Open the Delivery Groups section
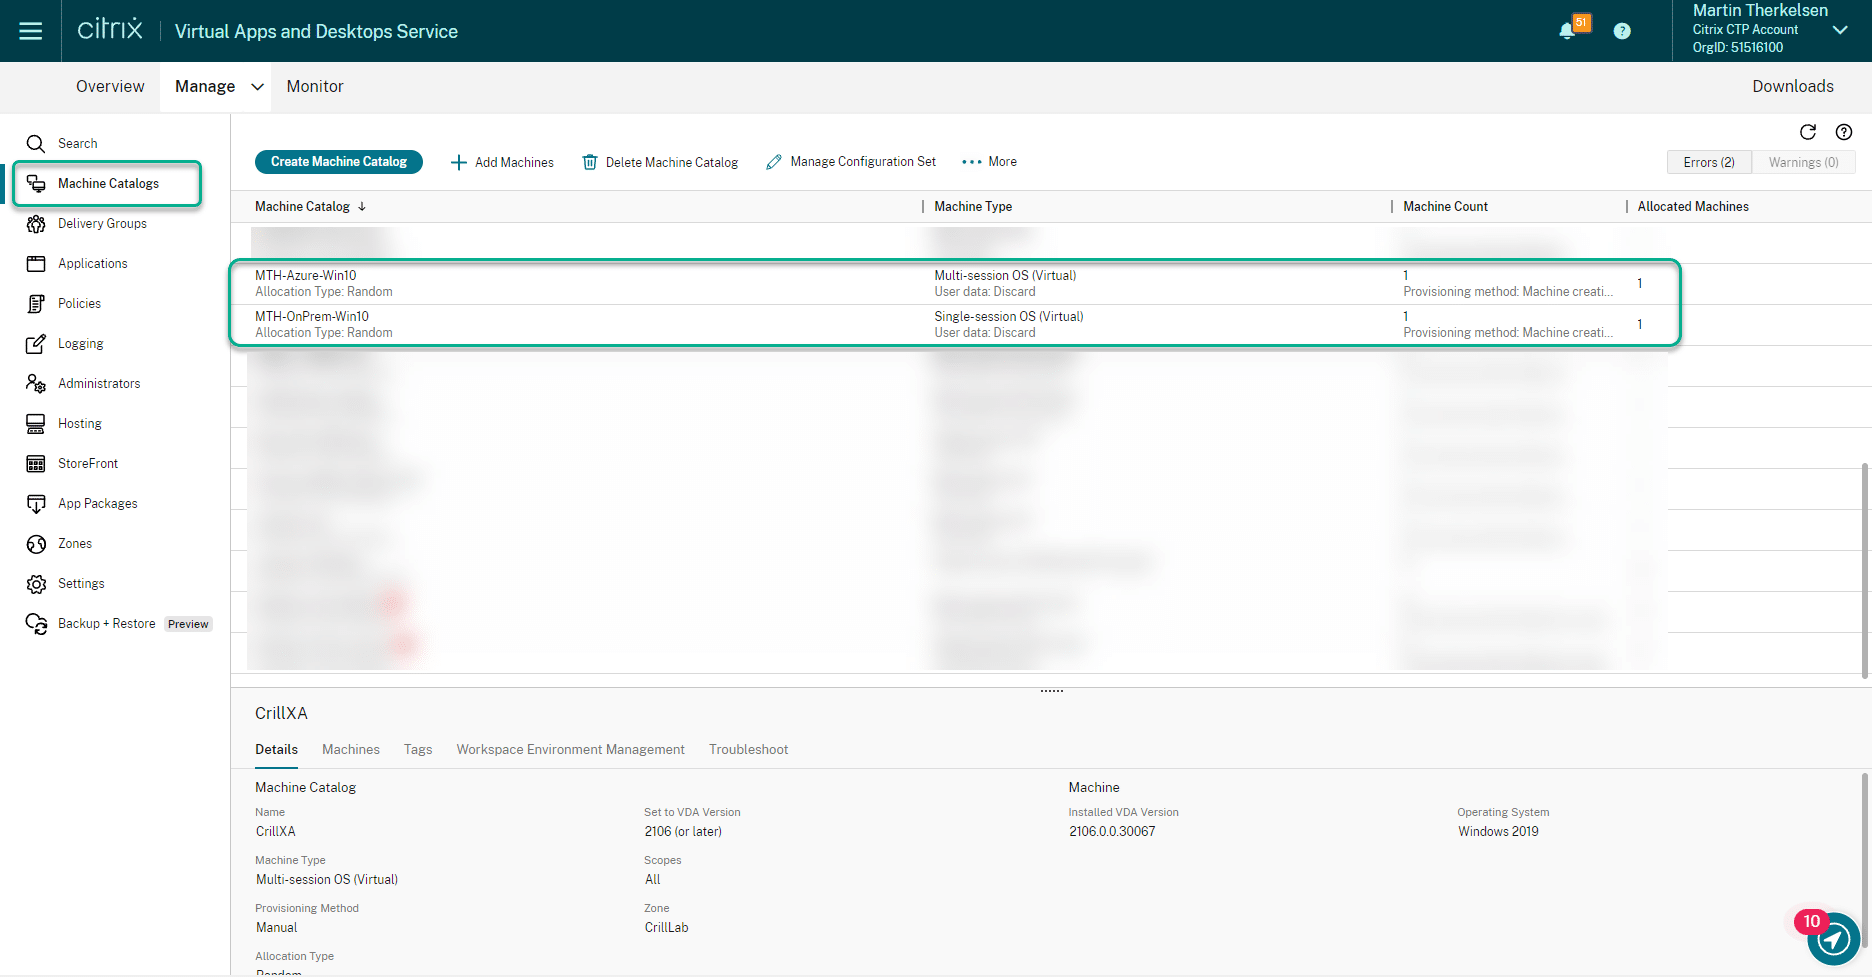 [102, 224]
